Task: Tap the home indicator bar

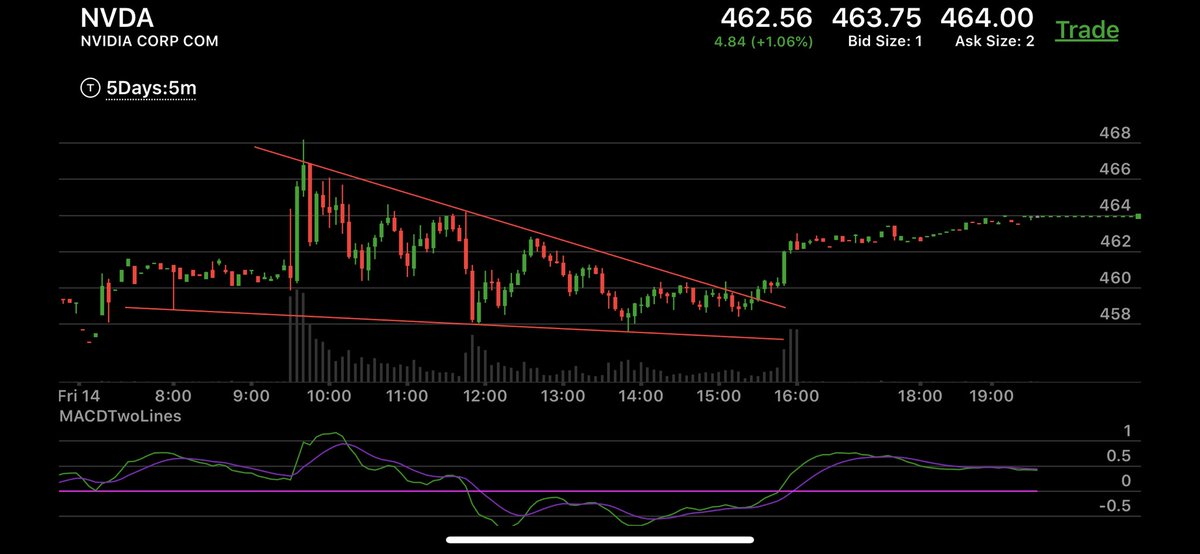Action: tap(599, 541)
